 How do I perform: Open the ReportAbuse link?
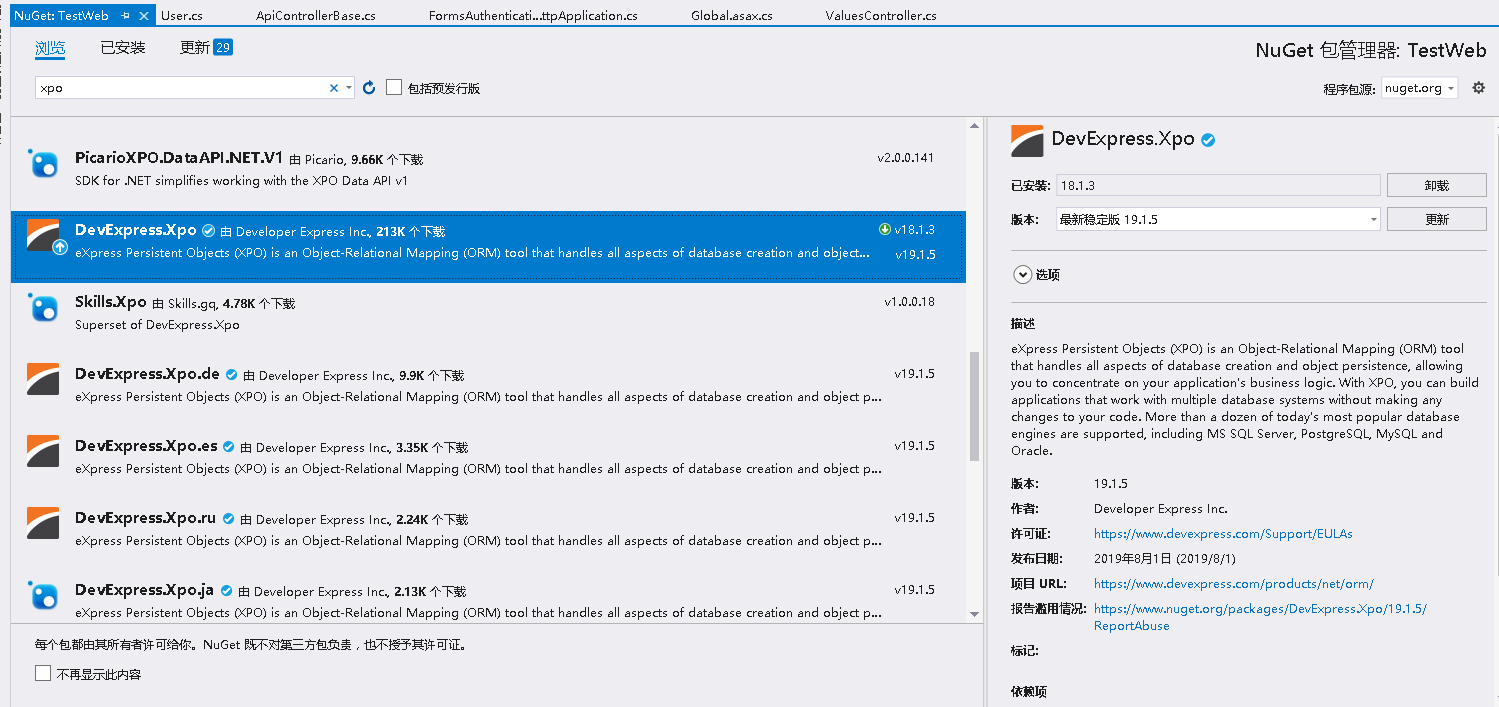pos(1260,617)
